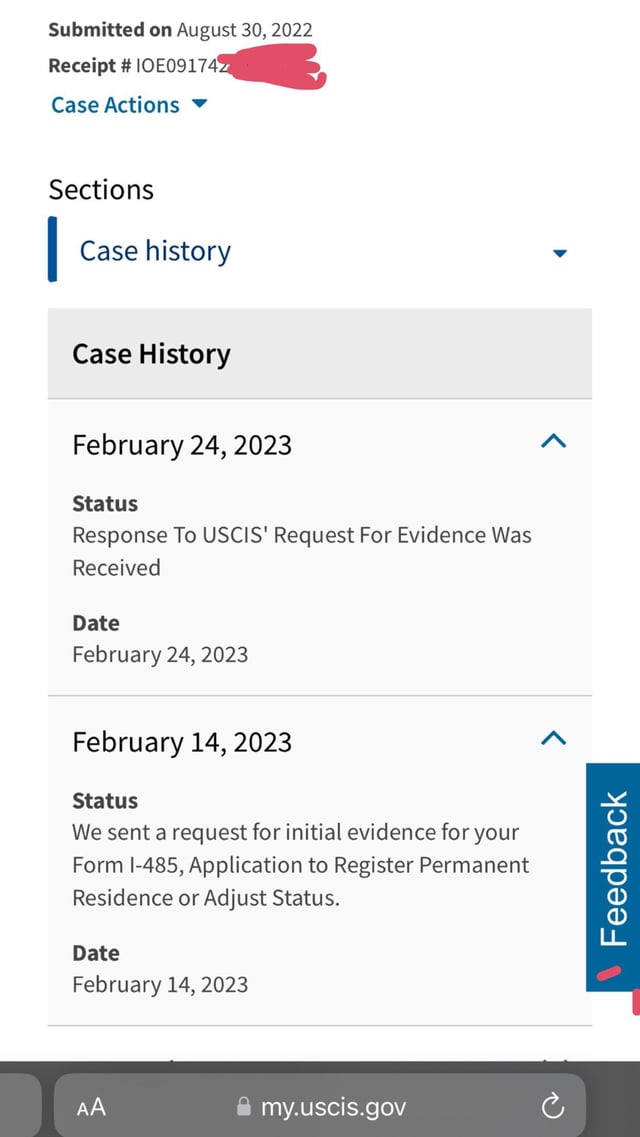
Task: Open Safari's AA text size menu
Action: tap(91, 1107)
